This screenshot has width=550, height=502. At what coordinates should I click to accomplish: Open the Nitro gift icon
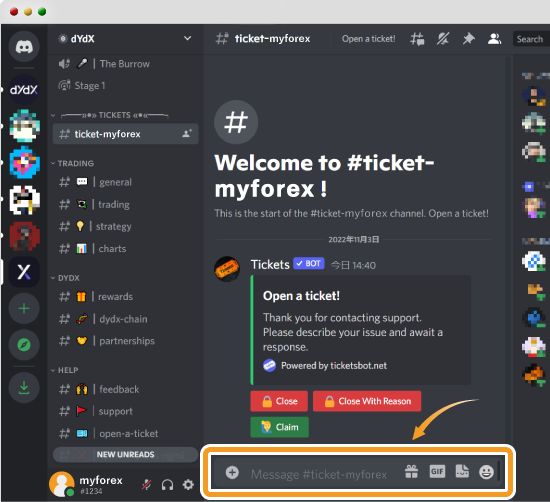point(411,471)
